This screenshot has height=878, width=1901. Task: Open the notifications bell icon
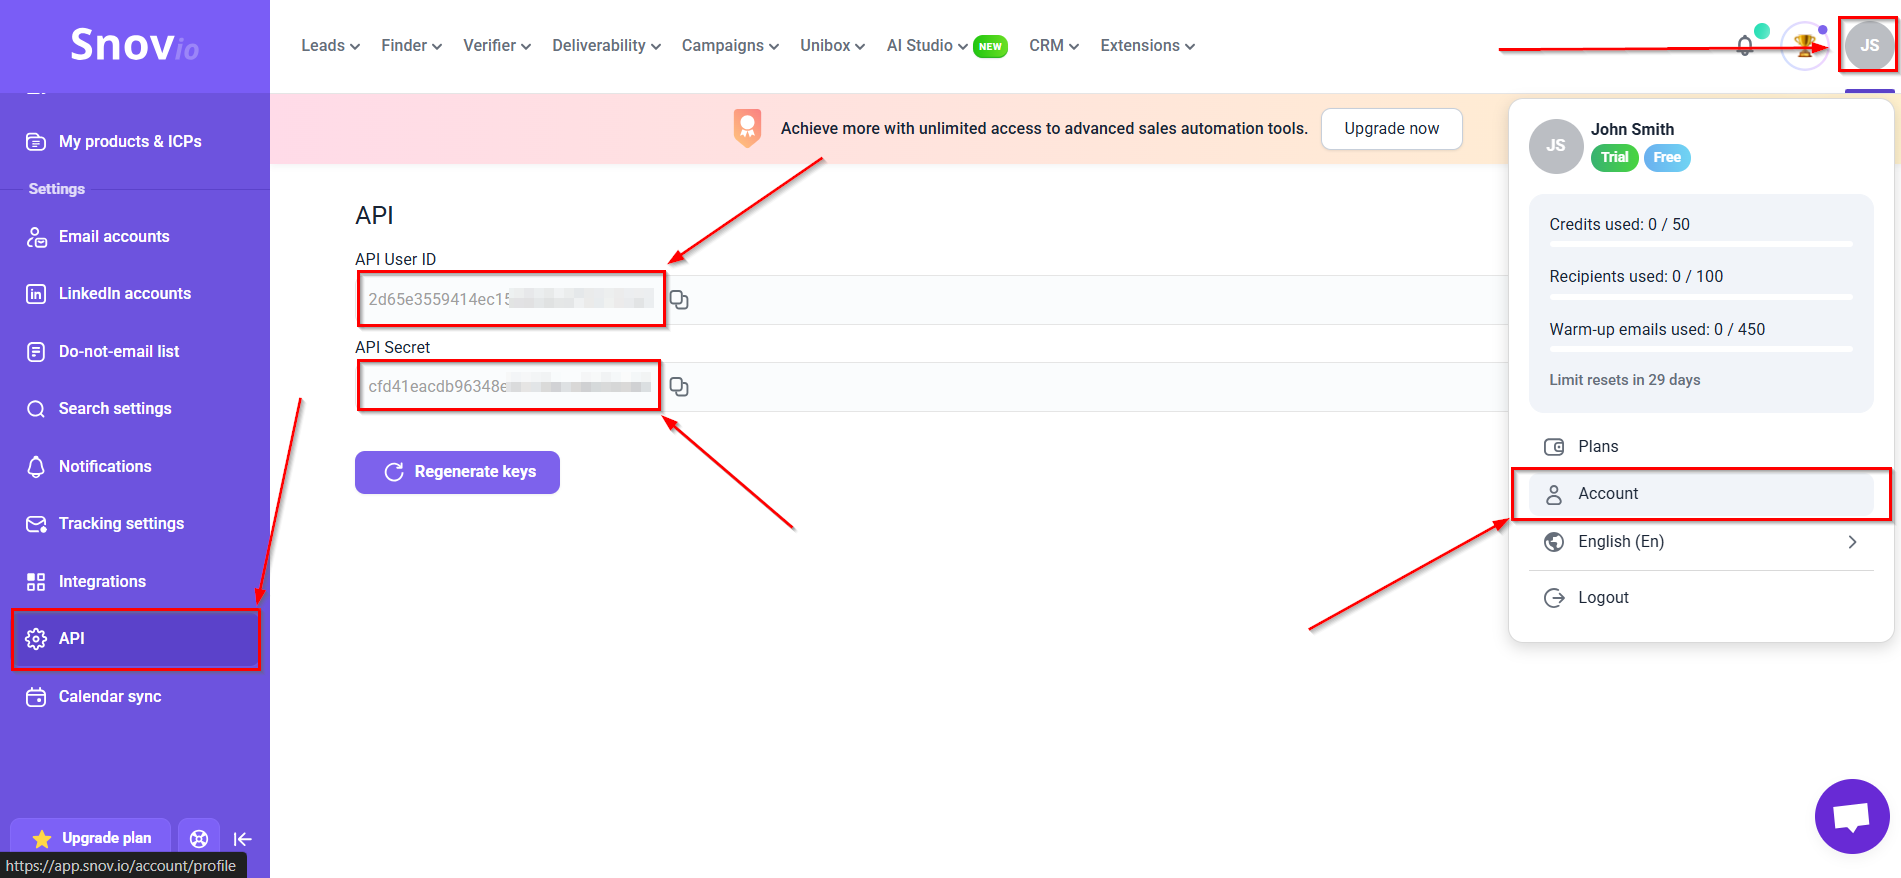tap(1745, 46)
